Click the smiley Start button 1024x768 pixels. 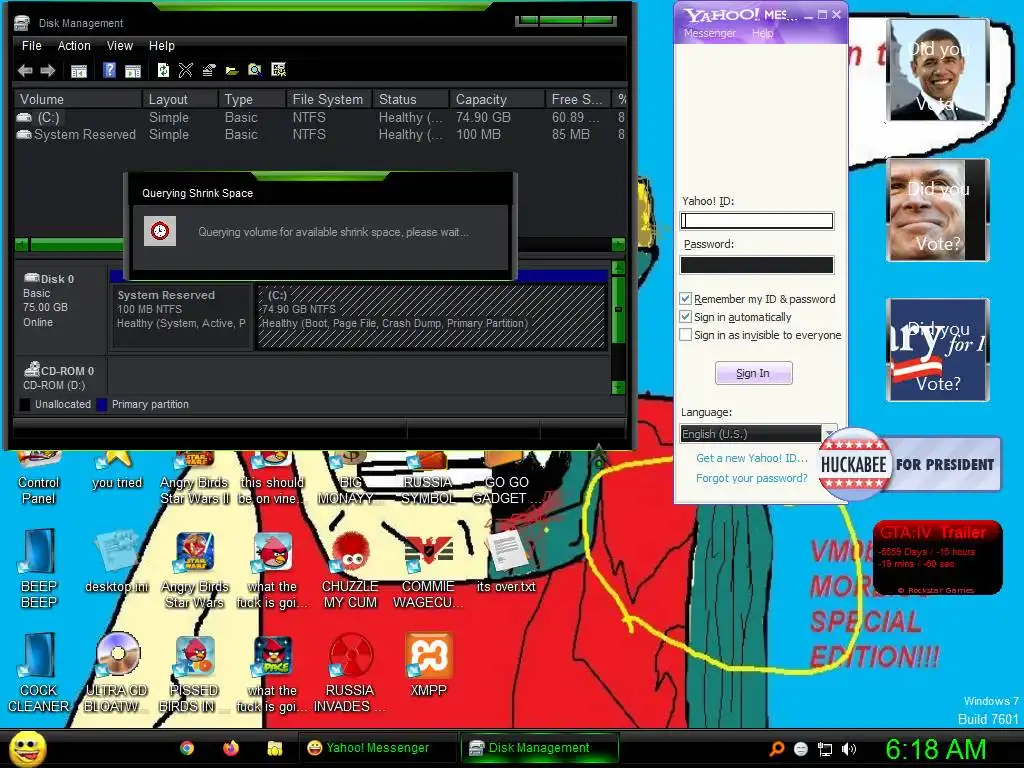click(x=27, y=748)
